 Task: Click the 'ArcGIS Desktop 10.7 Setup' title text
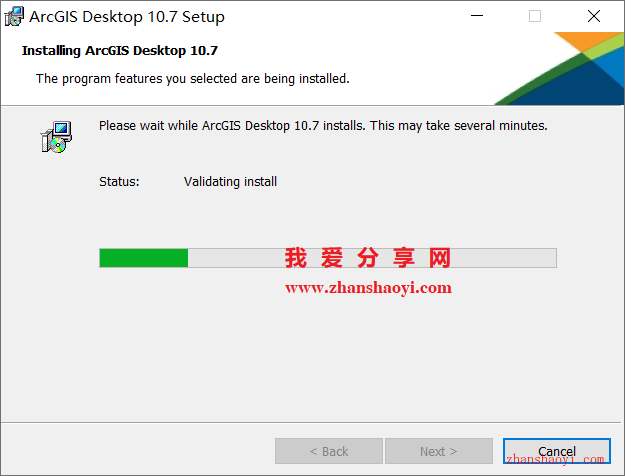tap(127, 17)
